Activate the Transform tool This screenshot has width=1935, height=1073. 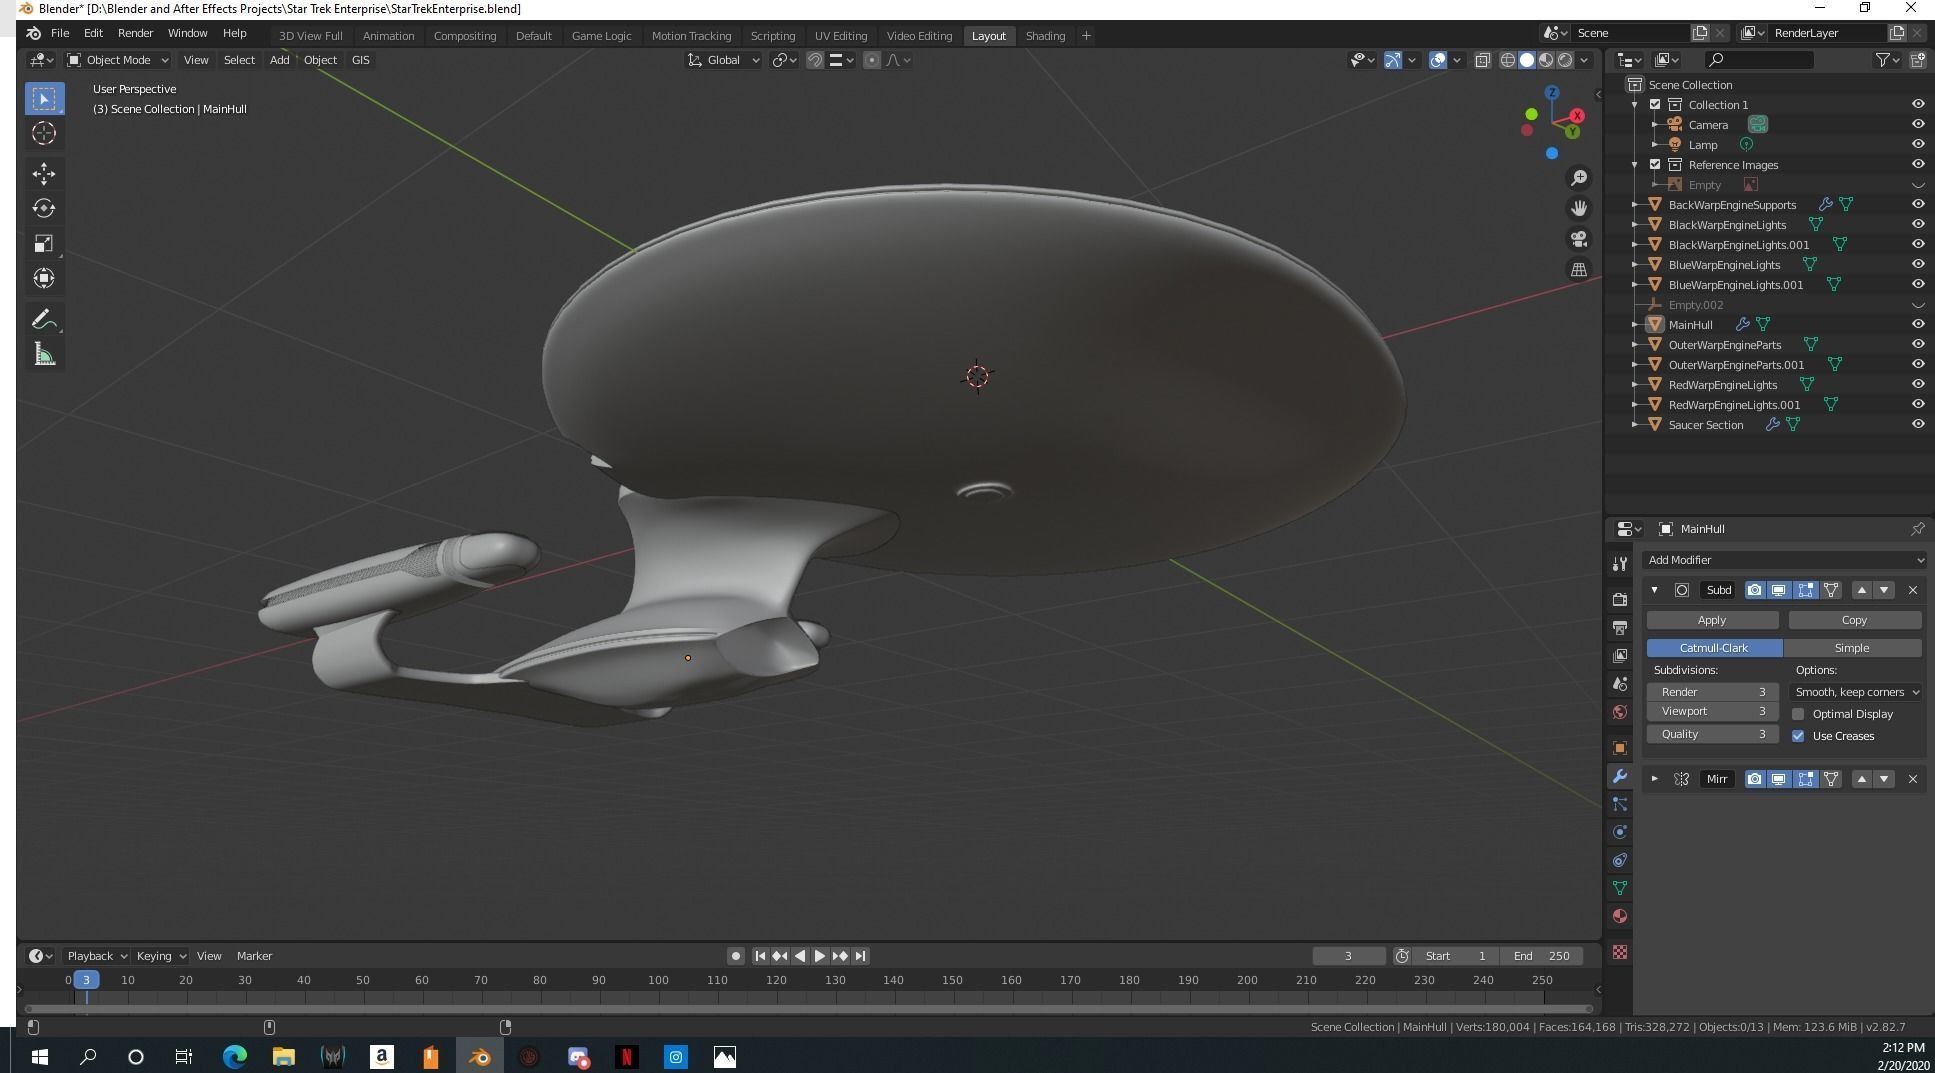pos(44,278)
